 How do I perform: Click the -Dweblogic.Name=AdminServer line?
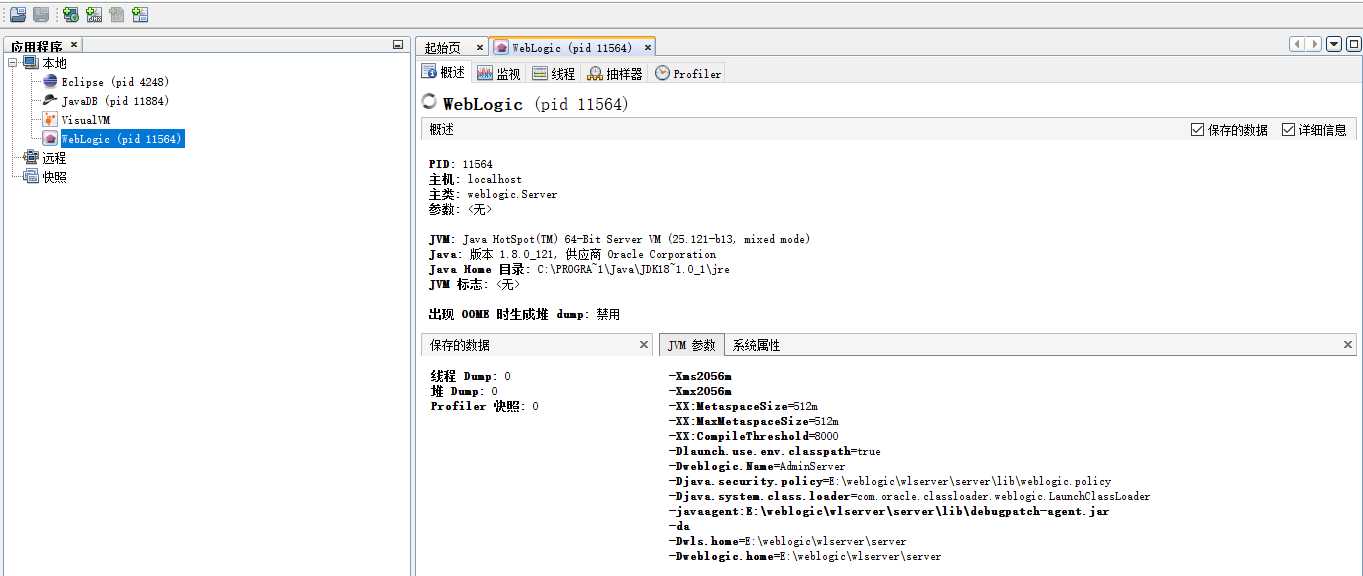click(x=756, y=466)
